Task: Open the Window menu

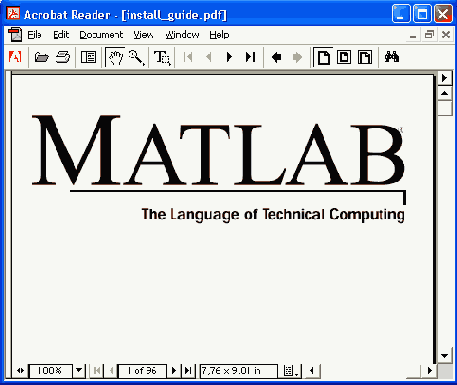Action: 182,35
